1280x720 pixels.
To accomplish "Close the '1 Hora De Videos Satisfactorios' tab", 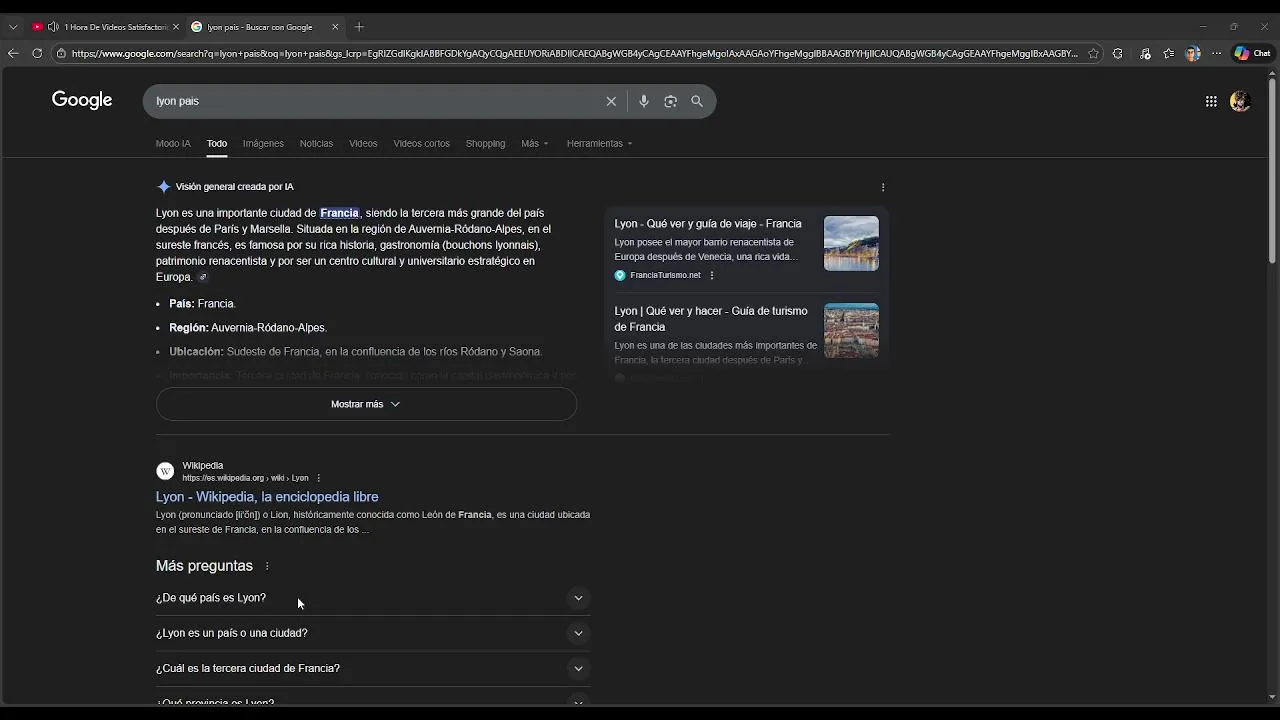I will [176, 27].
